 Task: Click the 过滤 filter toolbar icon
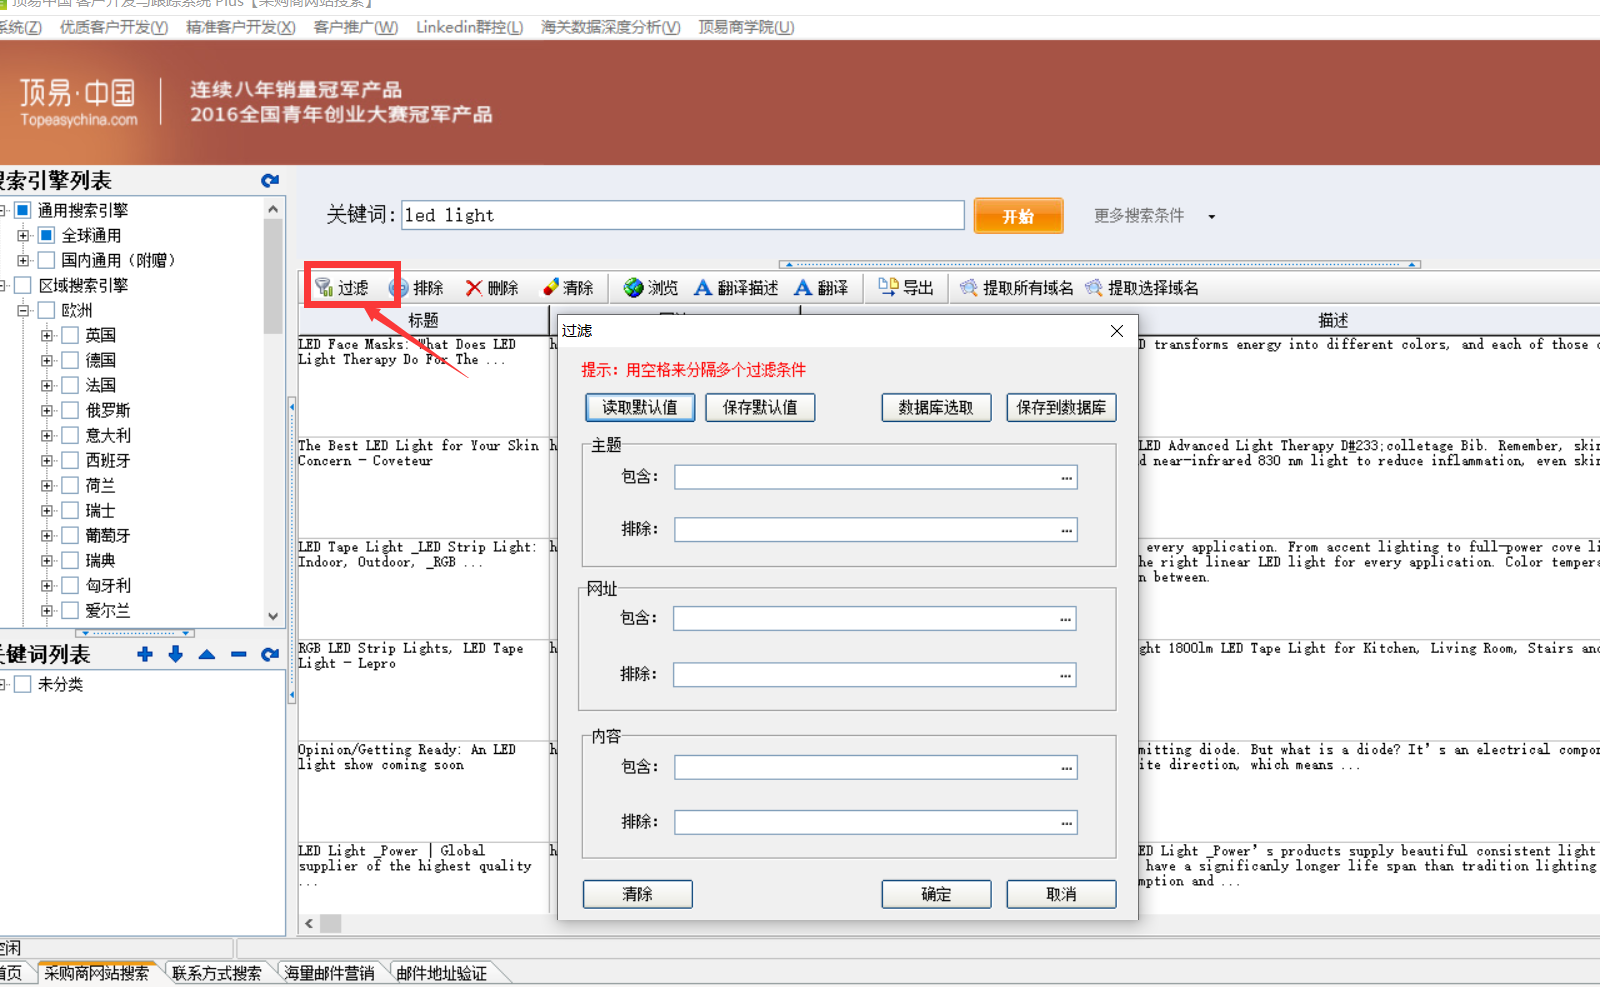[x=325, y=288]
